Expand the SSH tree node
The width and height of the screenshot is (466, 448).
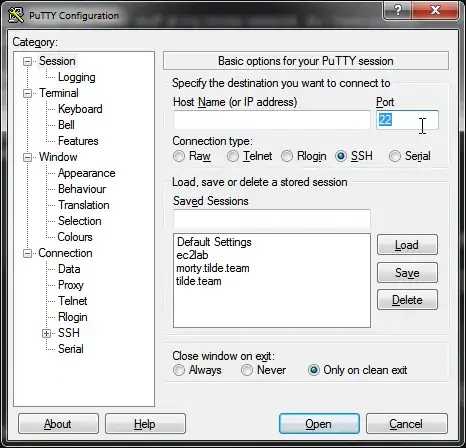[x=47, y=333]
